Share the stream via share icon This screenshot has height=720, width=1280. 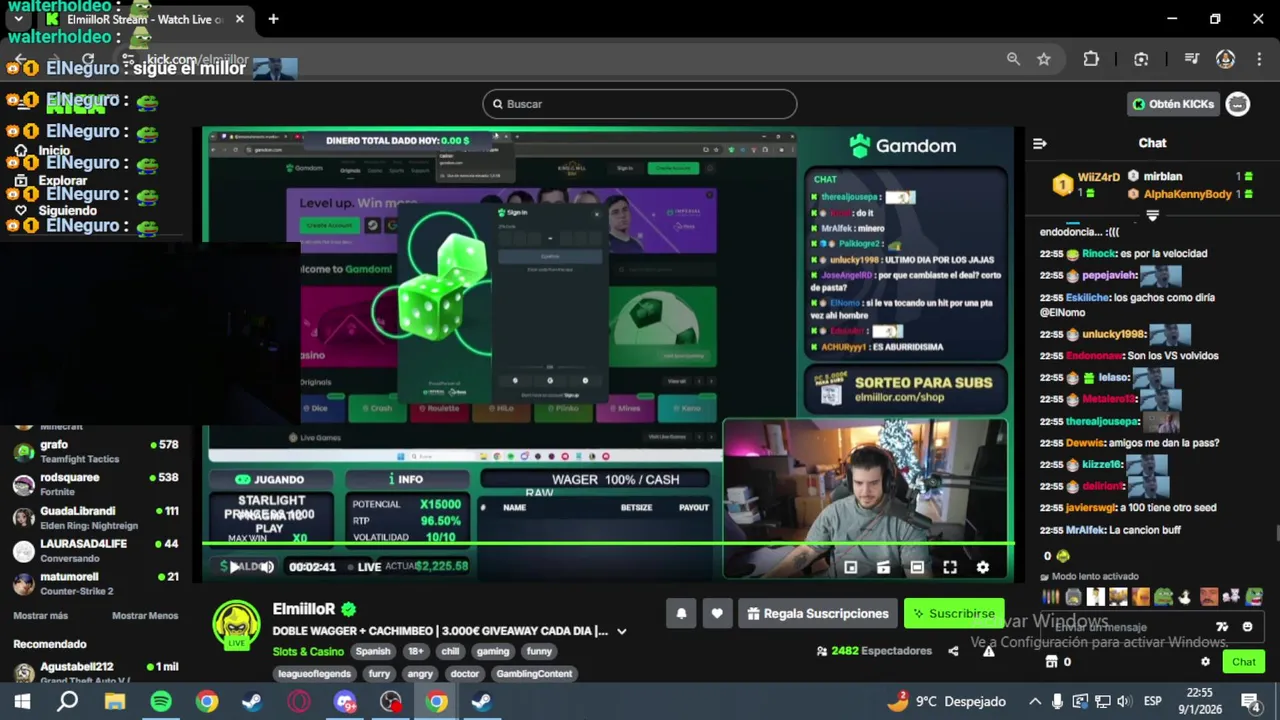pos(953,651)
